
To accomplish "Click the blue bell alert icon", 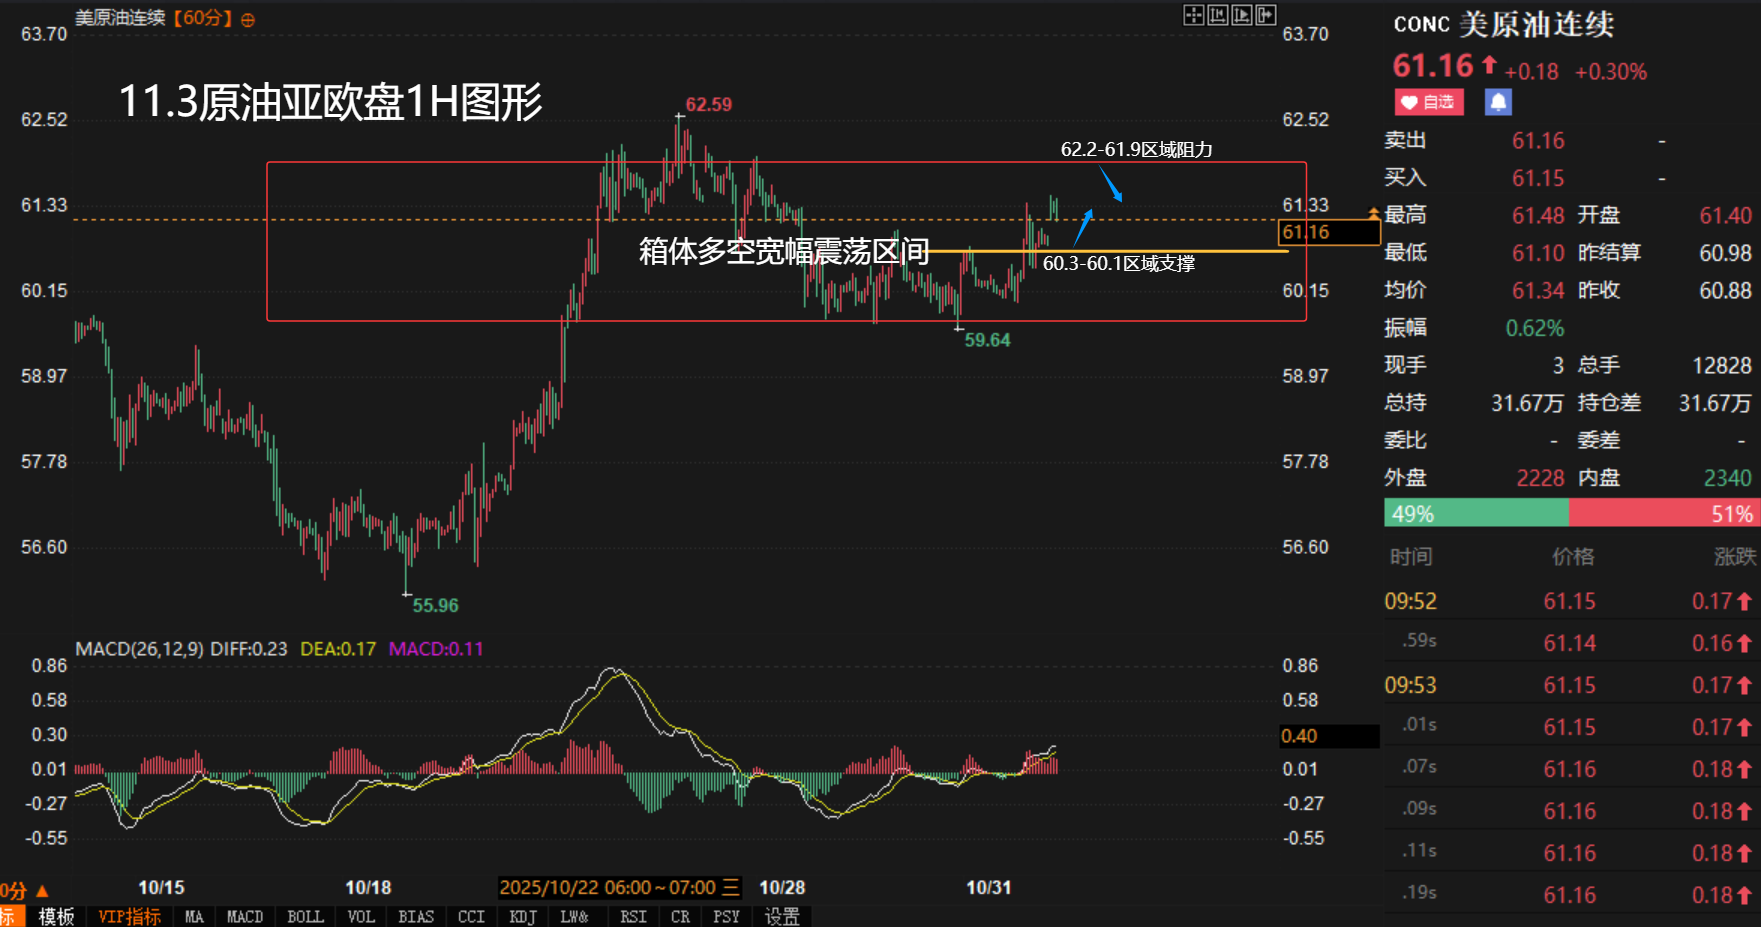I will click(x=1497, y=102).
